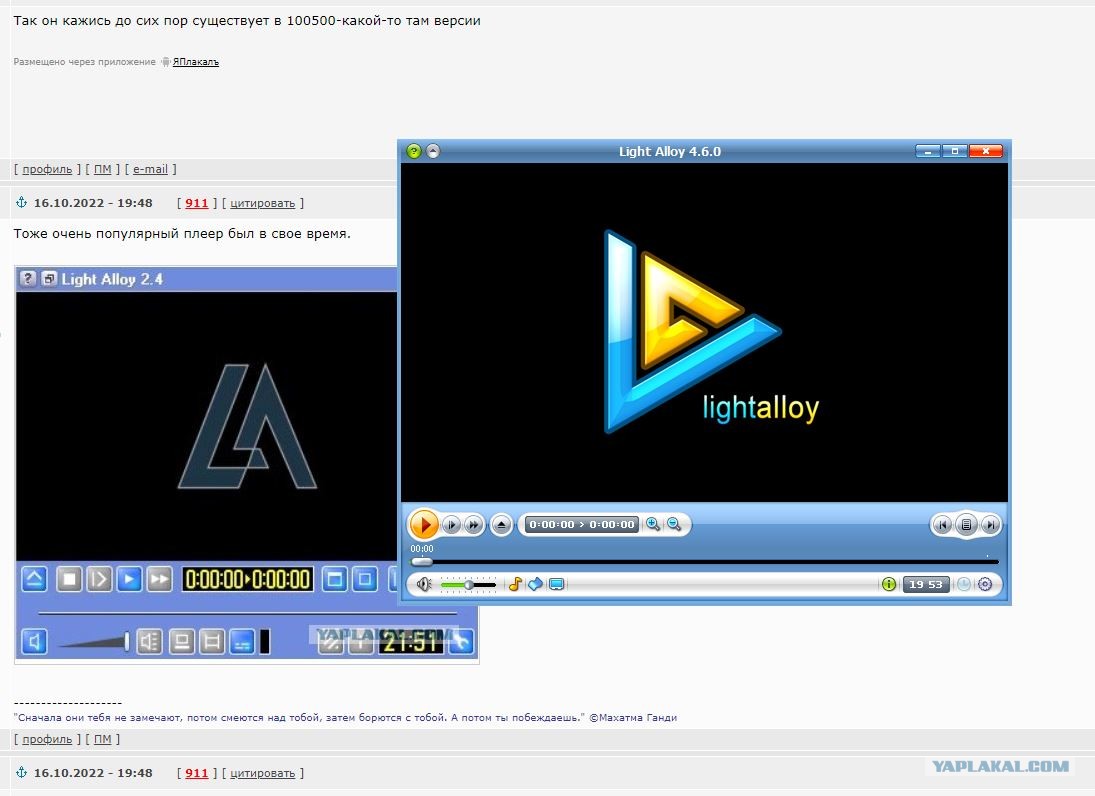Click the scheduler clock icon in Light Alloy 4.6.0

click(x=964, y=584)
